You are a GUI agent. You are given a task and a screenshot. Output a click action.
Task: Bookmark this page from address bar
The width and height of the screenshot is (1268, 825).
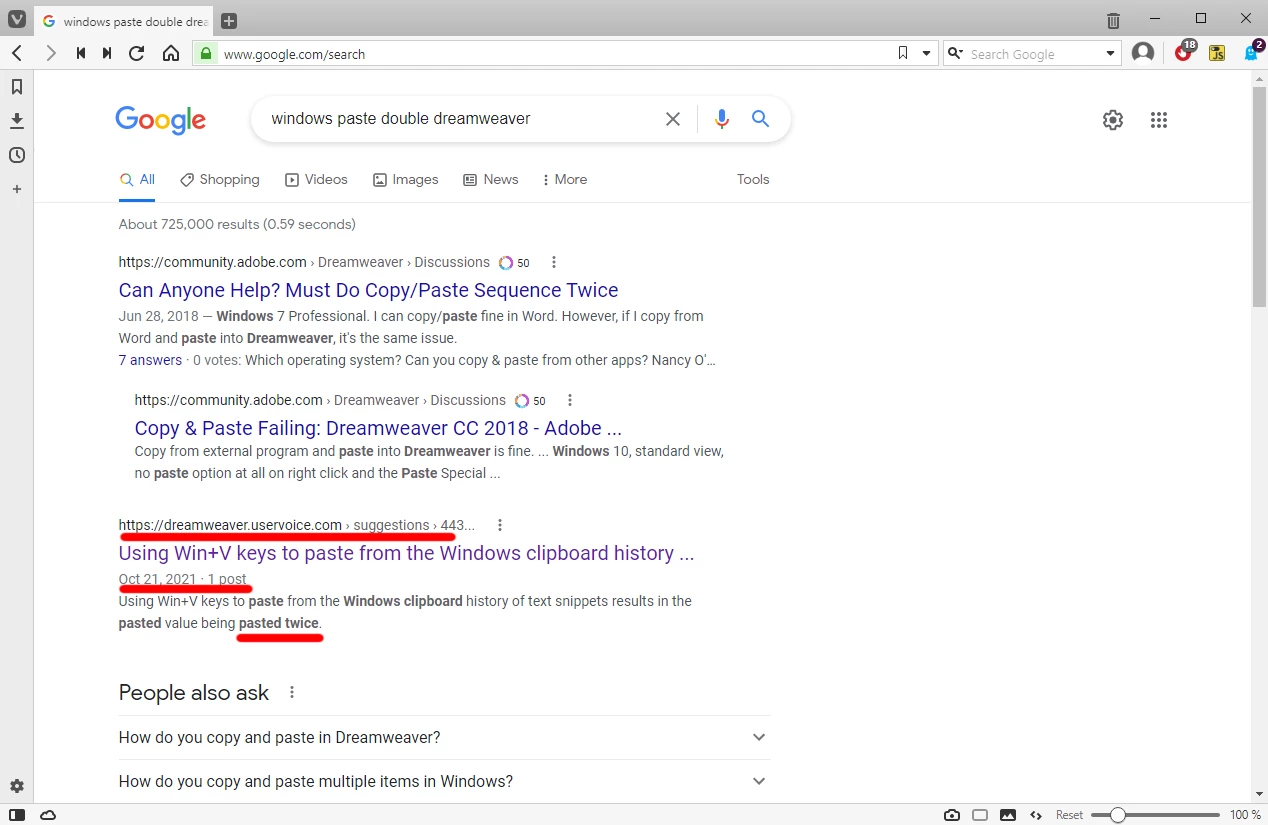tap(903, 53)
